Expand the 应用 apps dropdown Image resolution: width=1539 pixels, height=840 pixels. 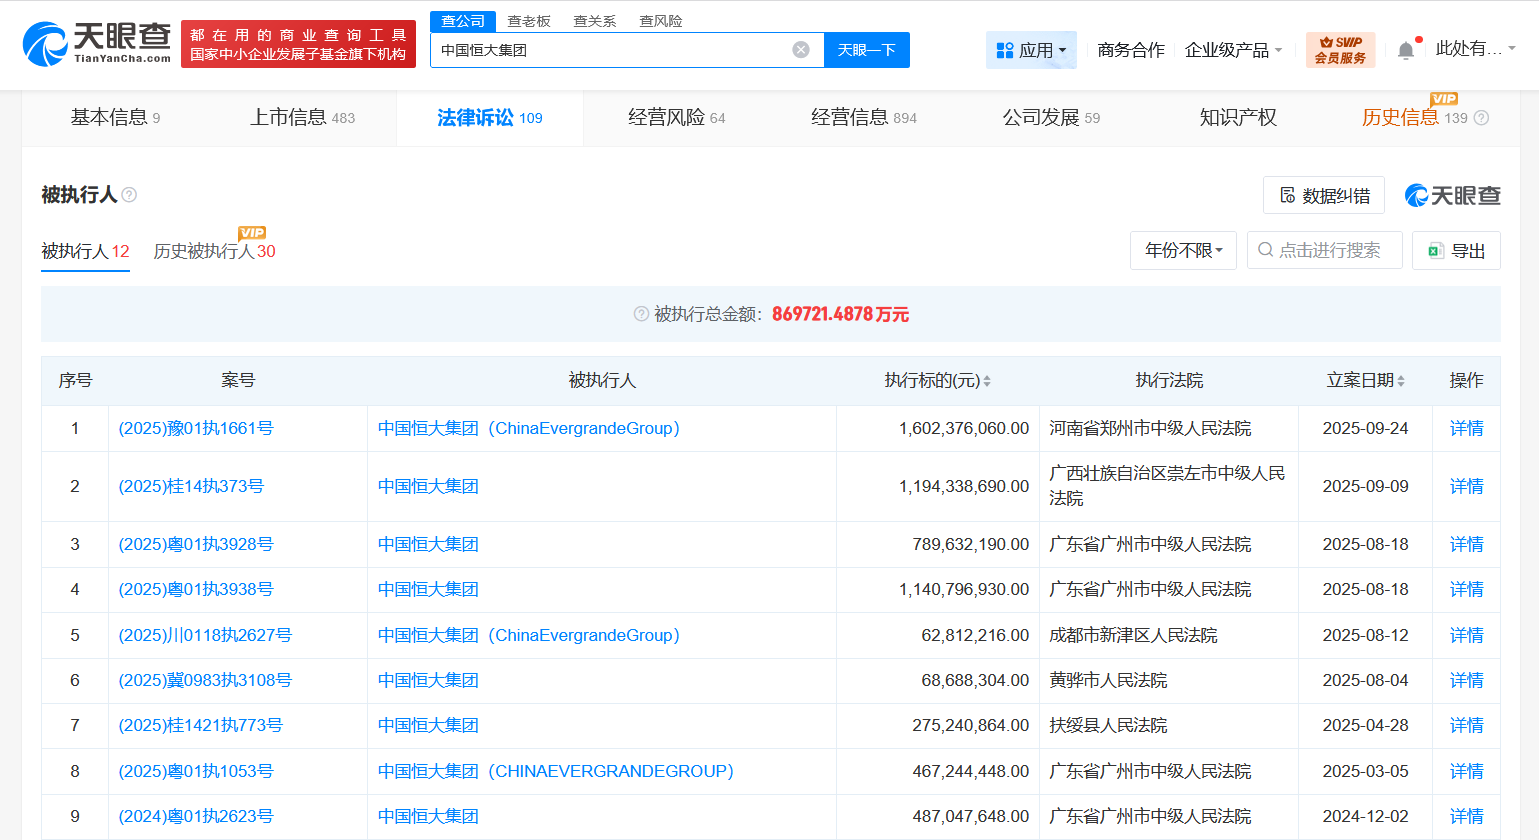click(1031, 50)
